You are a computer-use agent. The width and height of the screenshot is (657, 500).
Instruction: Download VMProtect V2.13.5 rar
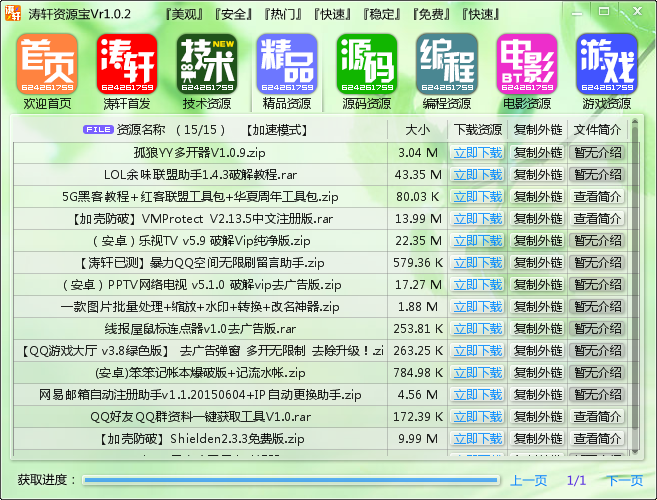(x=478, y=218)
